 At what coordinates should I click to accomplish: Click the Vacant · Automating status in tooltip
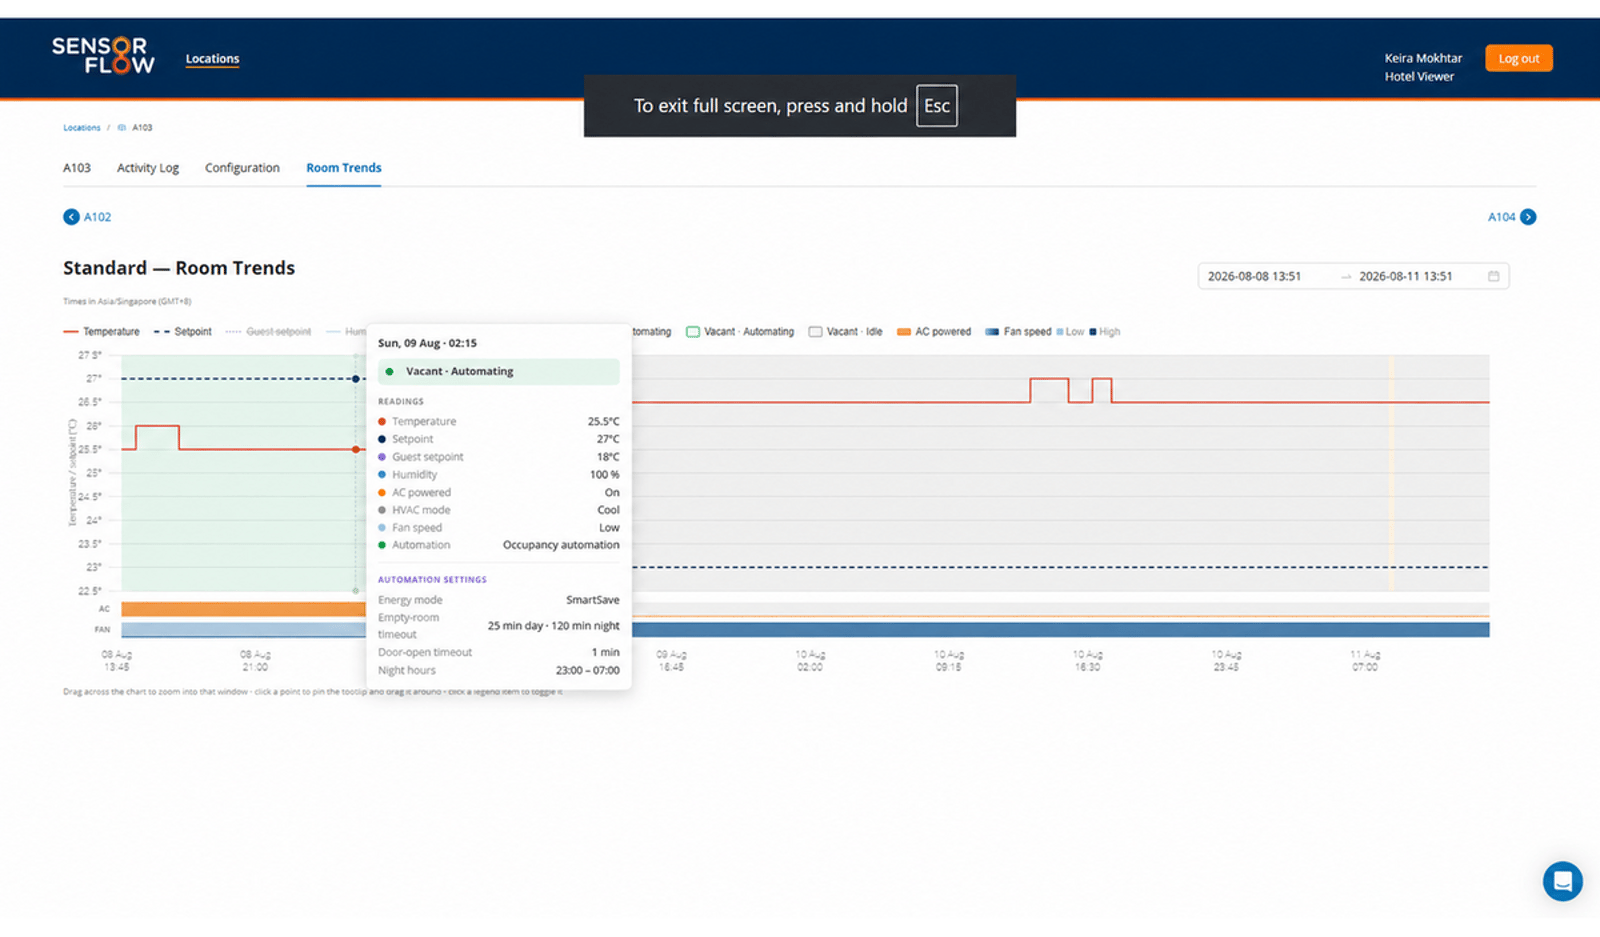coord(499,372)
